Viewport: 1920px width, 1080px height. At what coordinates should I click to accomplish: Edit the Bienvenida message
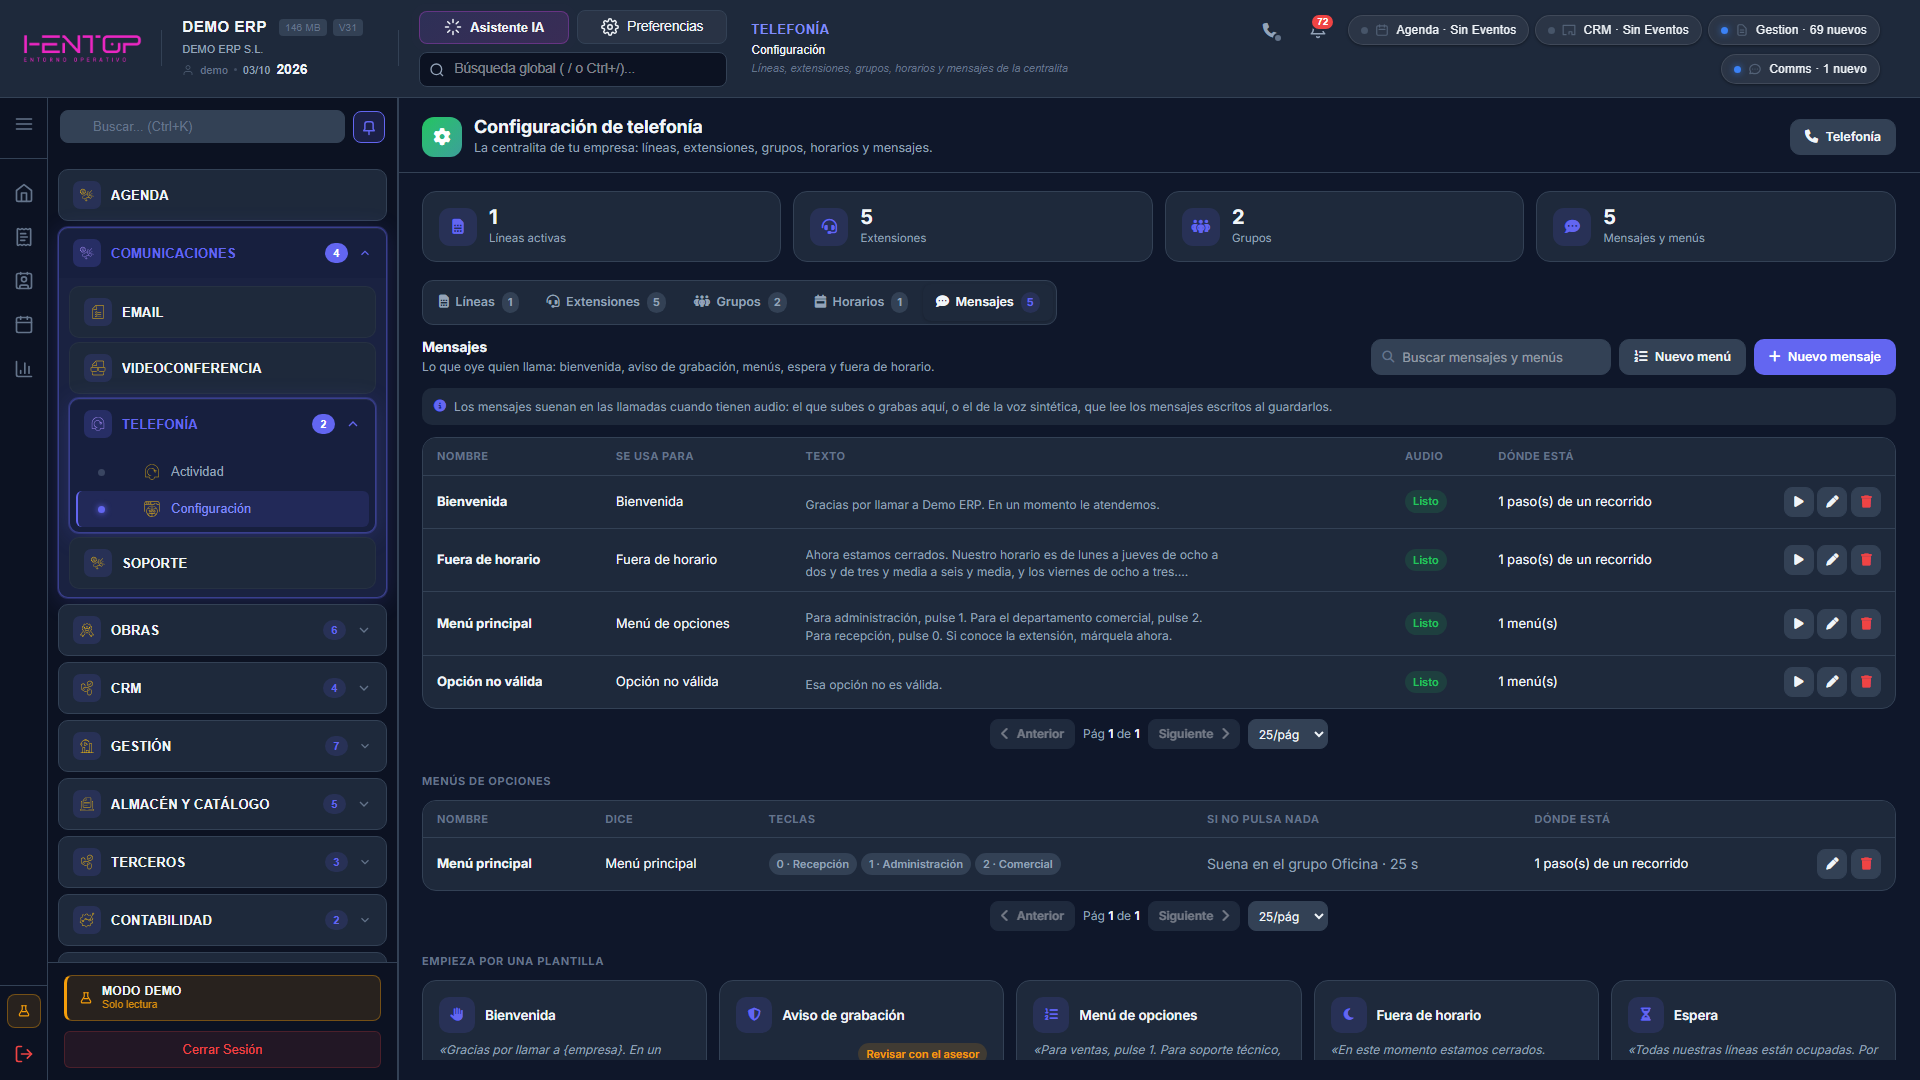coord(1832,502)
